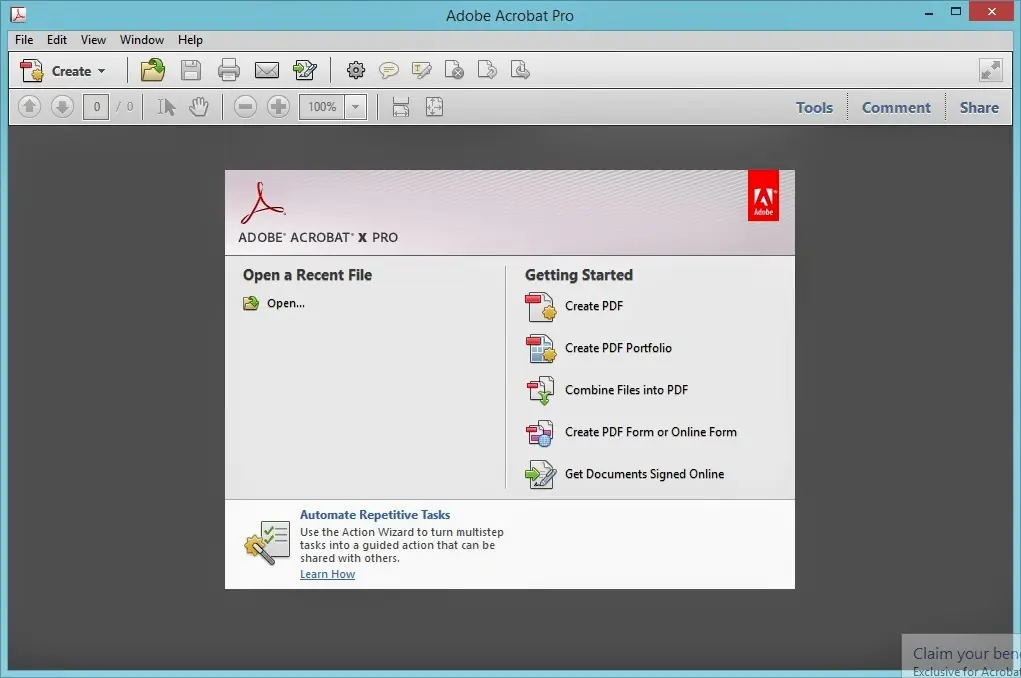Click the Zoom In plus button
This screenshot has height=678, width=1021.
click(x=278, y=107)
